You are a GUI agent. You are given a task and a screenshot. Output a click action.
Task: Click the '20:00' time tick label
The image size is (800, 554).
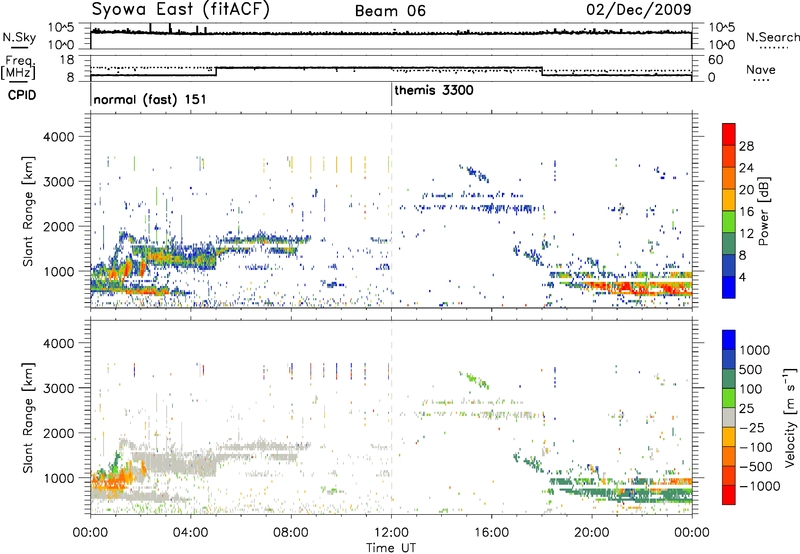coord(592,533)
